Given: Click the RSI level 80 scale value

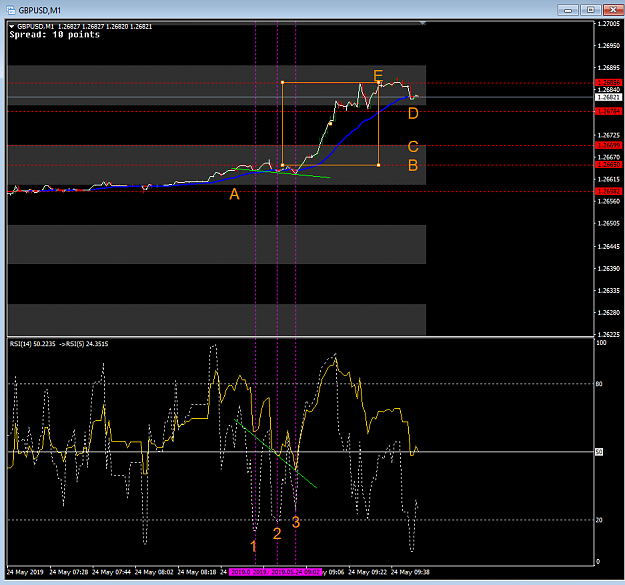Looking at the screenshot, I should pyautogui.click(x=599, y=384).
